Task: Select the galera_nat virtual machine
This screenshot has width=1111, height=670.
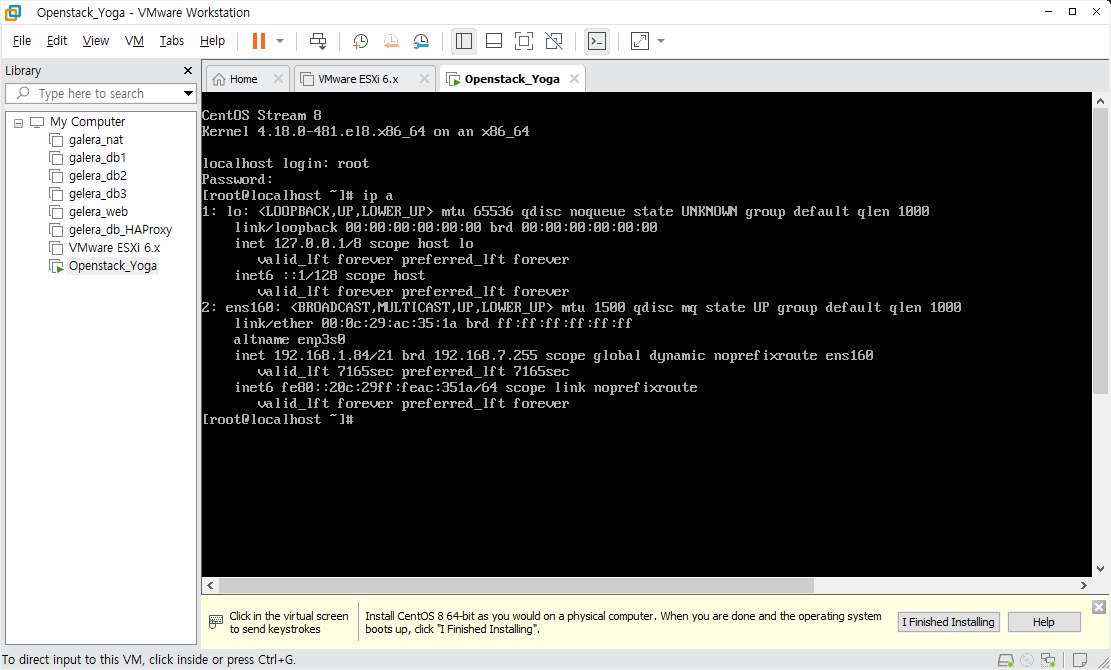Action: click(x=96, y=140)
